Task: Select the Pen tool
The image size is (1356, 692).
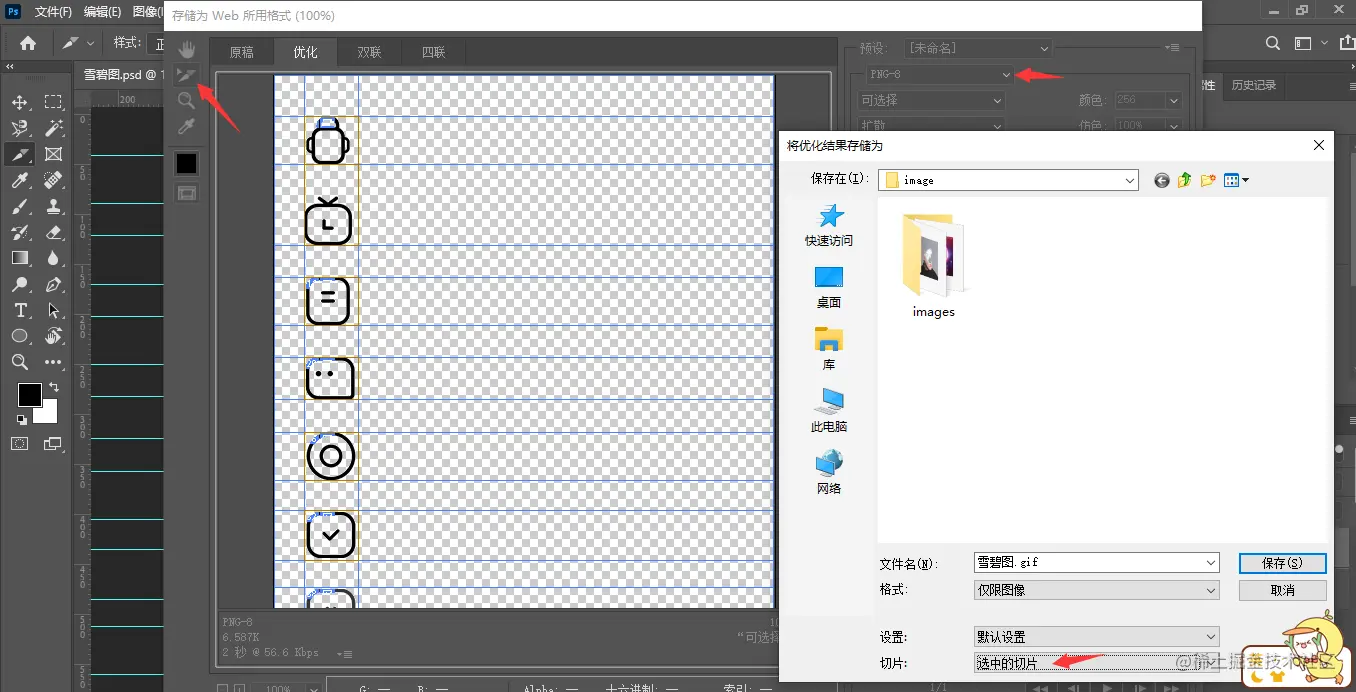Action: (x=54, y=284)
